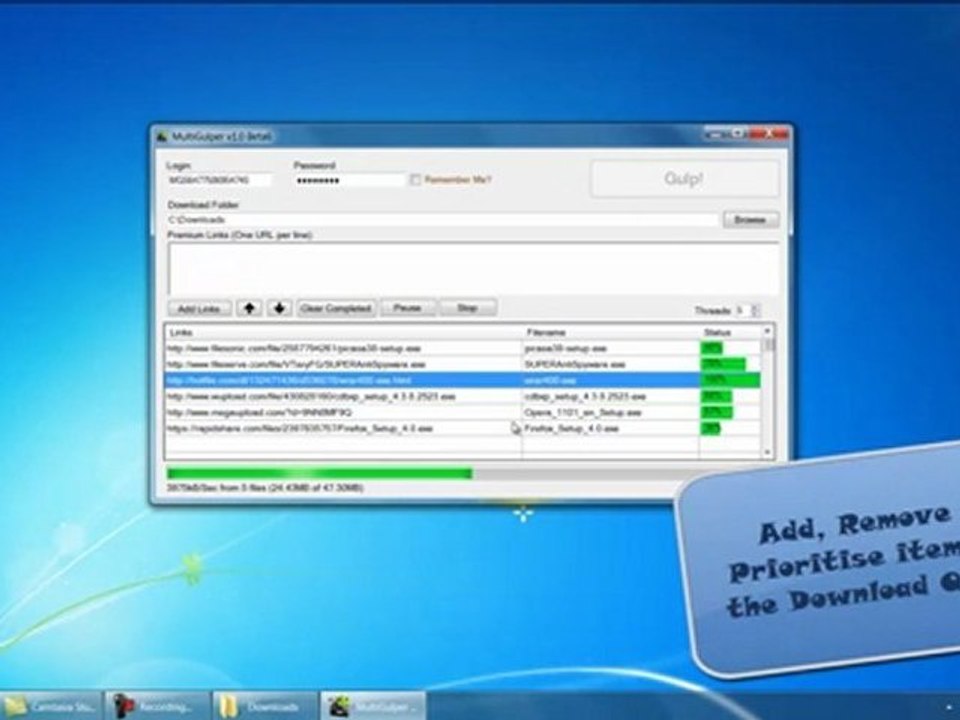Click the Status column header

pos(730,332)
